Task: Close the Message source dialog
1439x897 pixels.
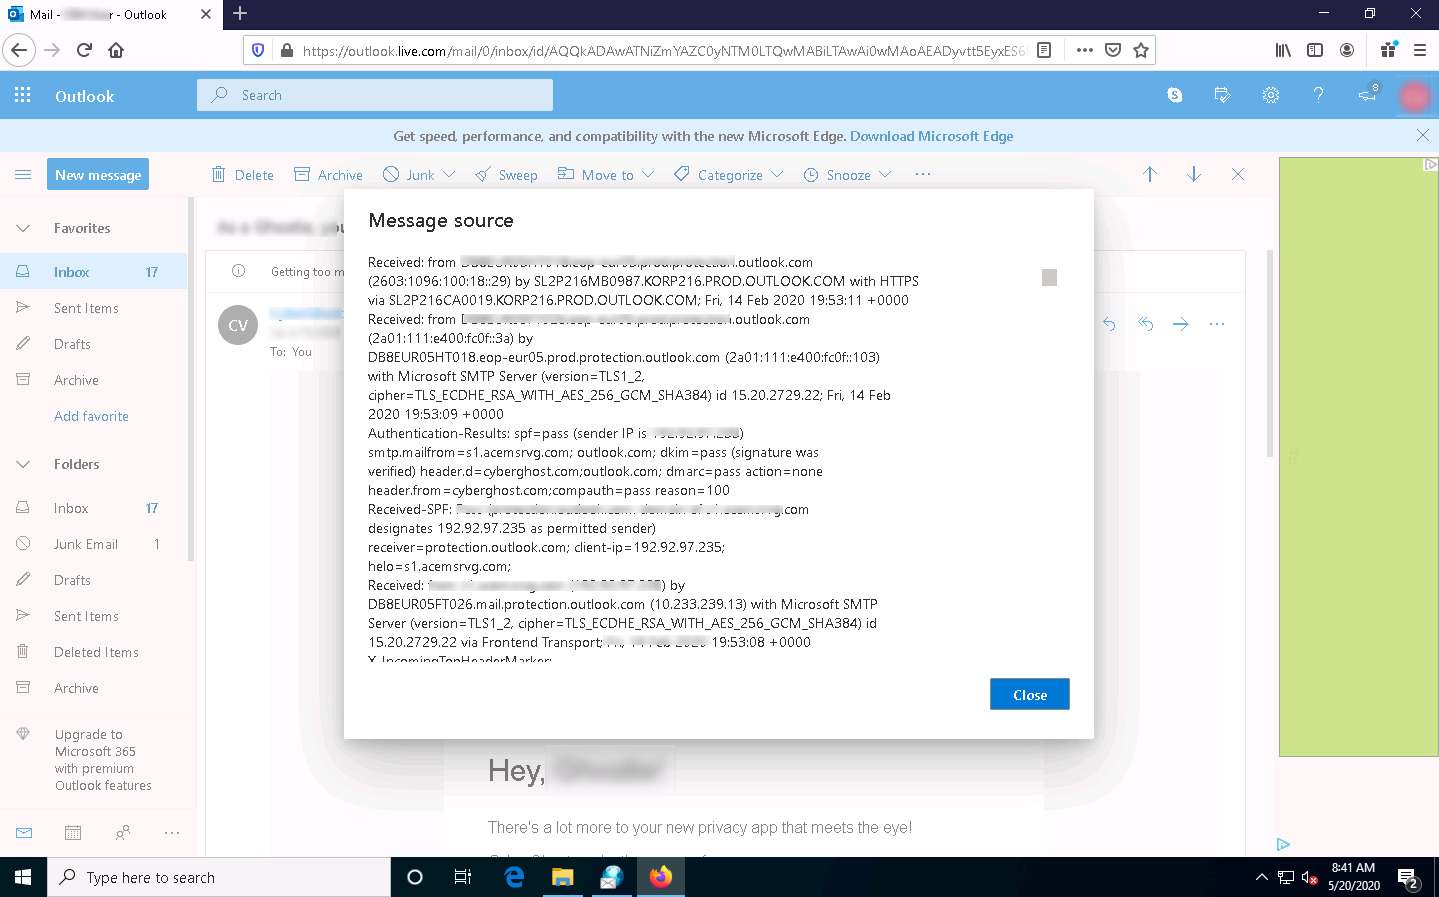Action: pyautogui.click(x=1030, y=695)
